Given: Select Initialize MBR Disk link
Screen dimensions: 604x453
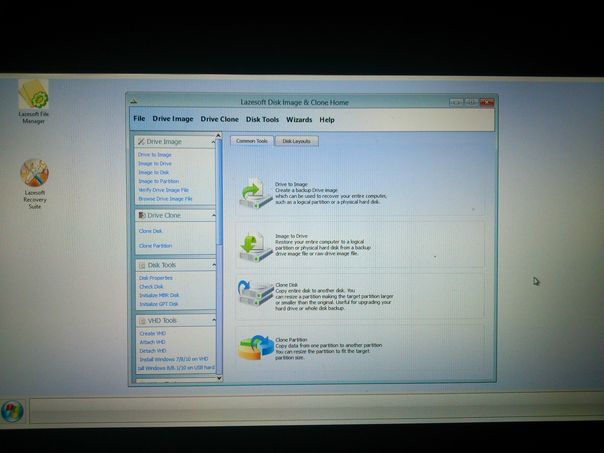Looking at the screenshot, I should 159,295.
